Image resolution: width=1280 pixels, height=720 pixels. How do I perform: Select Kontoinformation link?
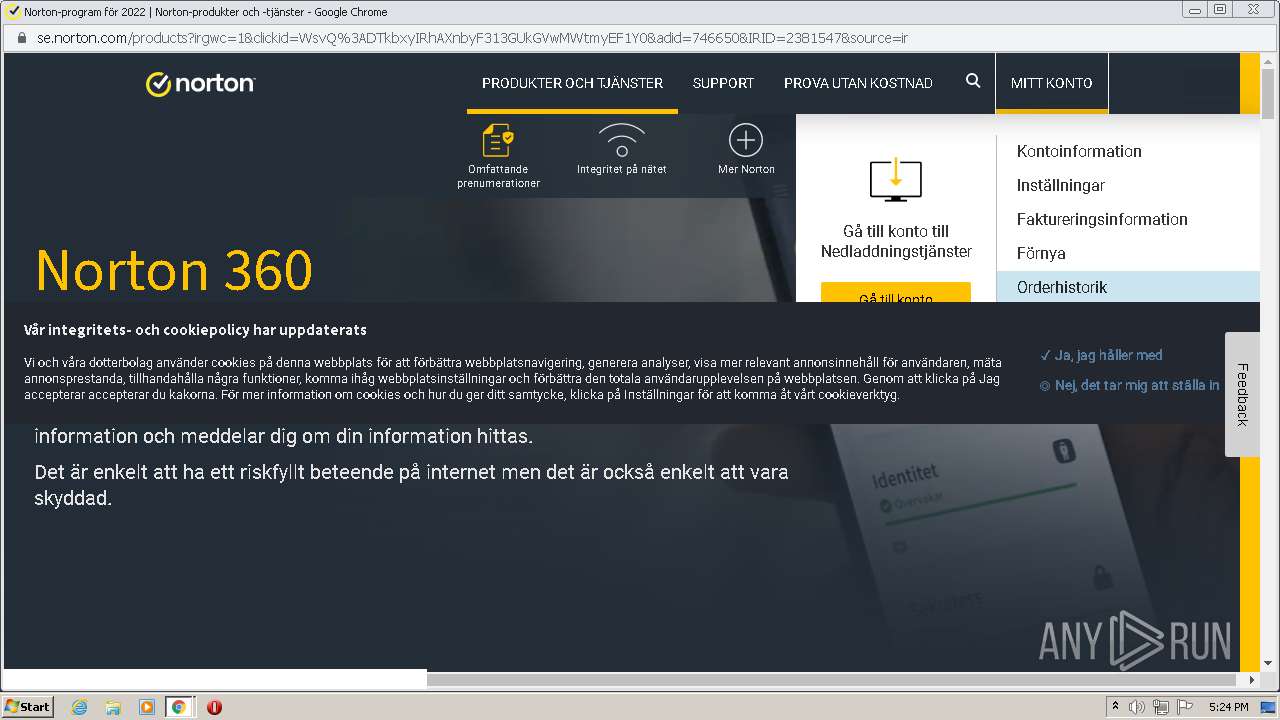pos(1079,151)
